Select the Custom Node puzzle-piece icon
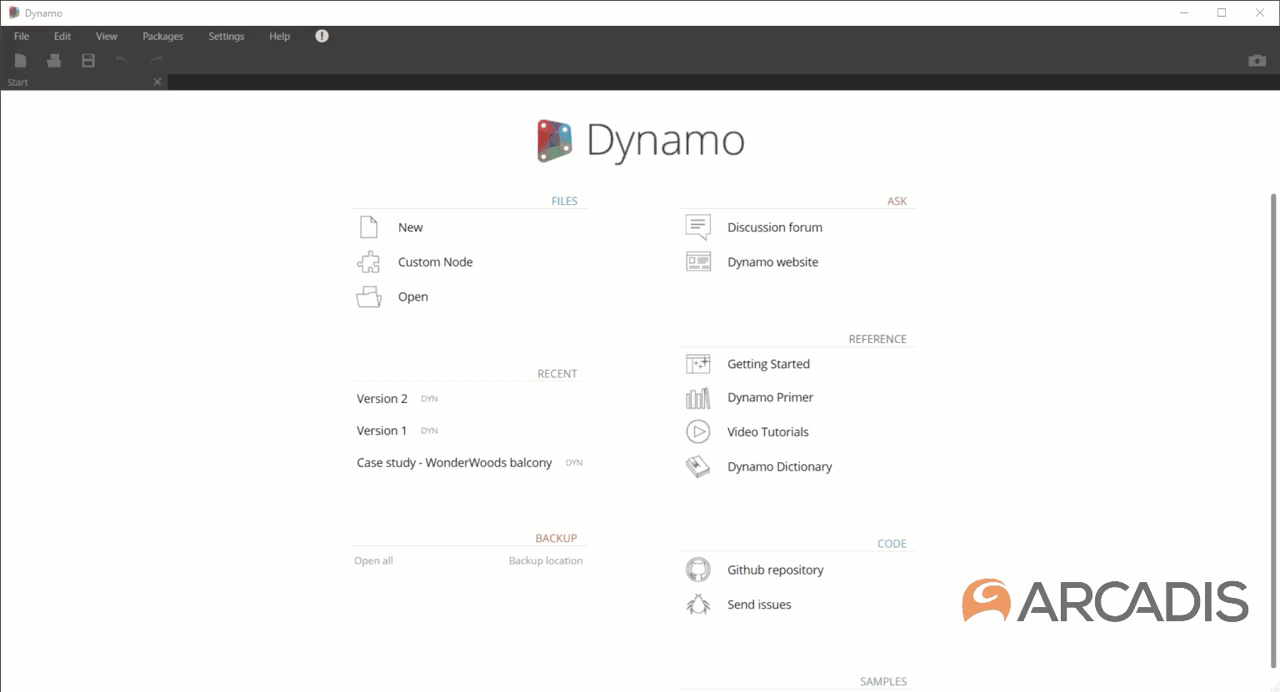 (x=368, y=261)
